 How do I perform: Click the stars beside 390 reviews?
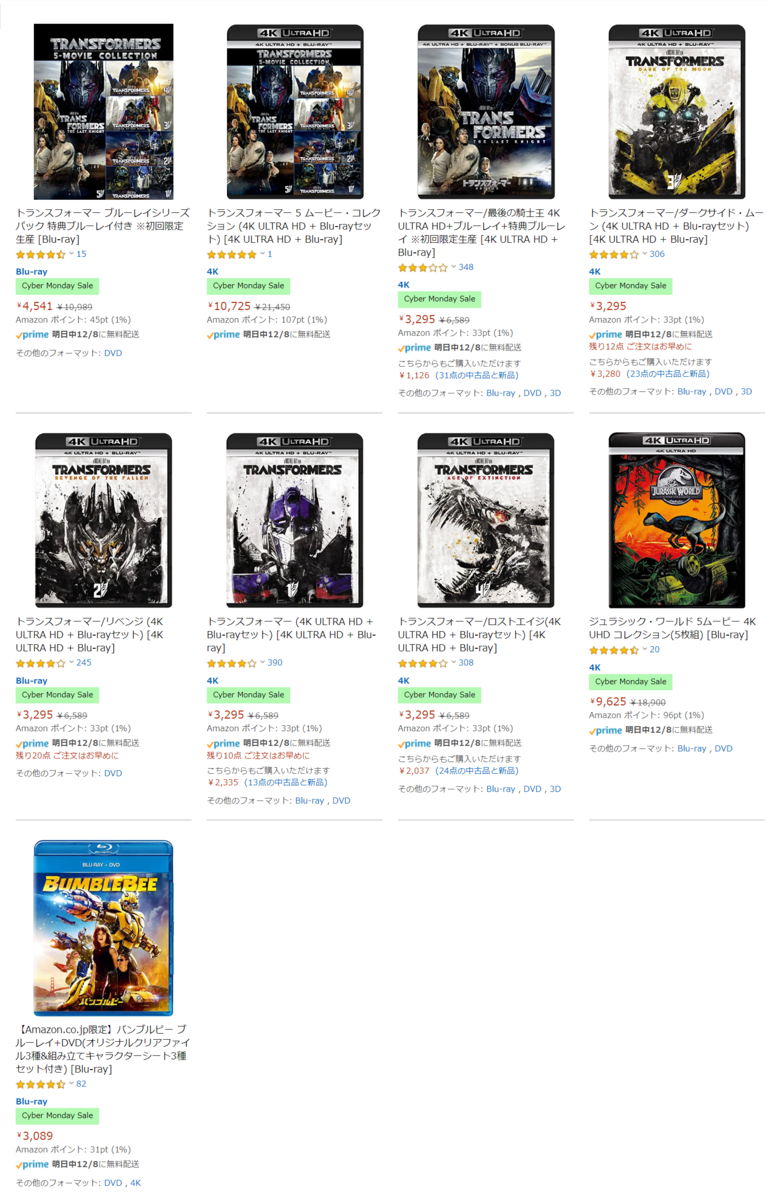pyautogui.click(x=232, y=663)
